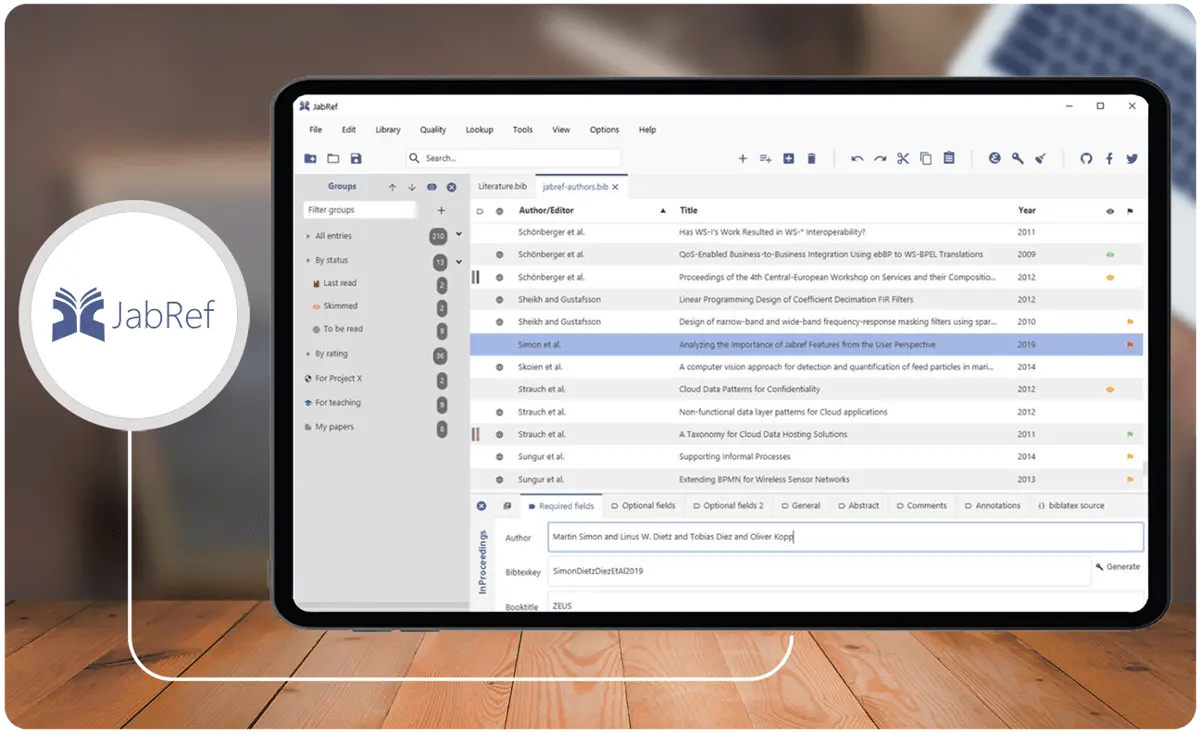
Task: Open the Quality menu
Action: (433, 130)
